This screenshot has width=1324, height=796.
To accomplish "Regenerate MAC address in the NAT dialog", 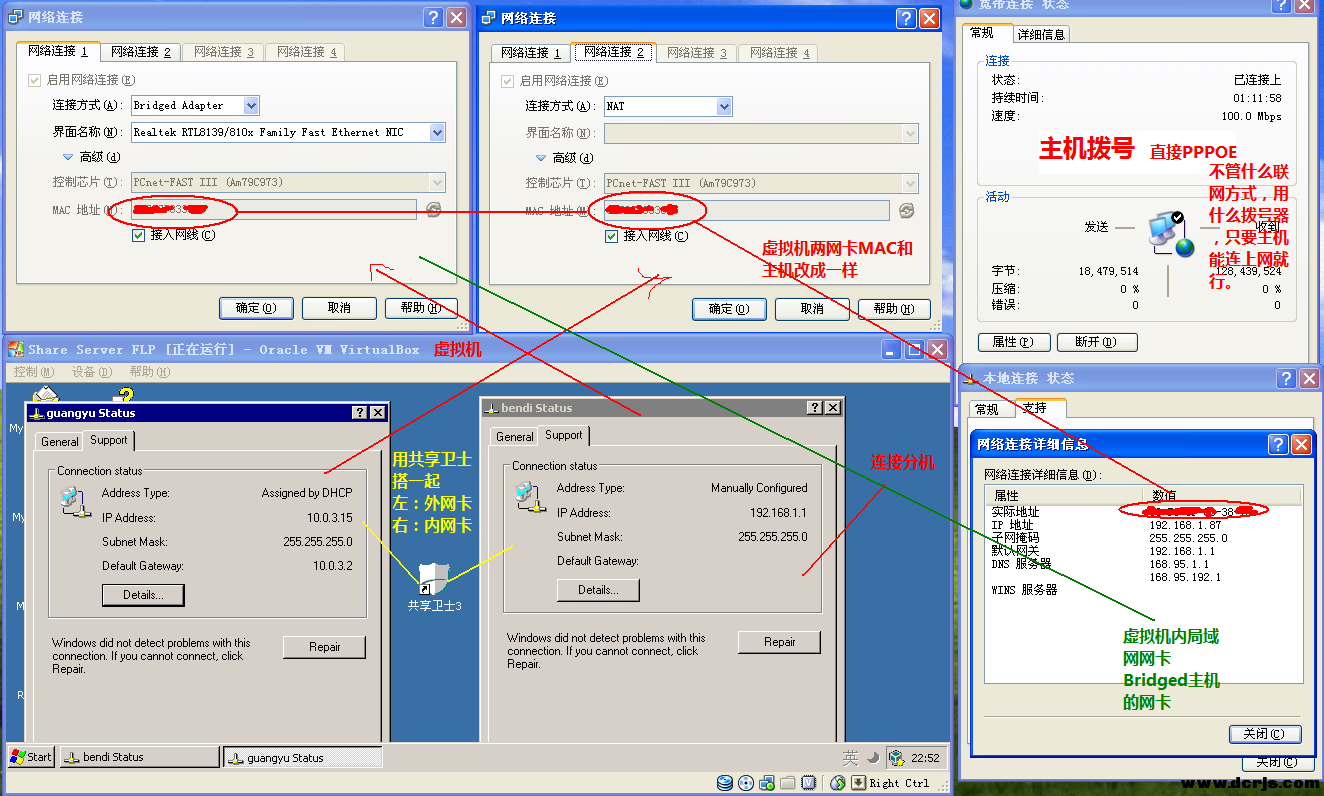I will (x=906, y=210).
